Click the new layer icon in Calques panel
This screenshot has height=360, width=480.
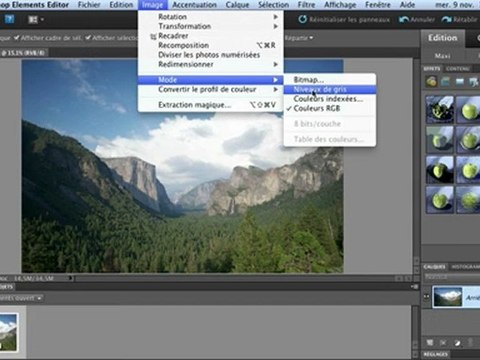point(430,342)
